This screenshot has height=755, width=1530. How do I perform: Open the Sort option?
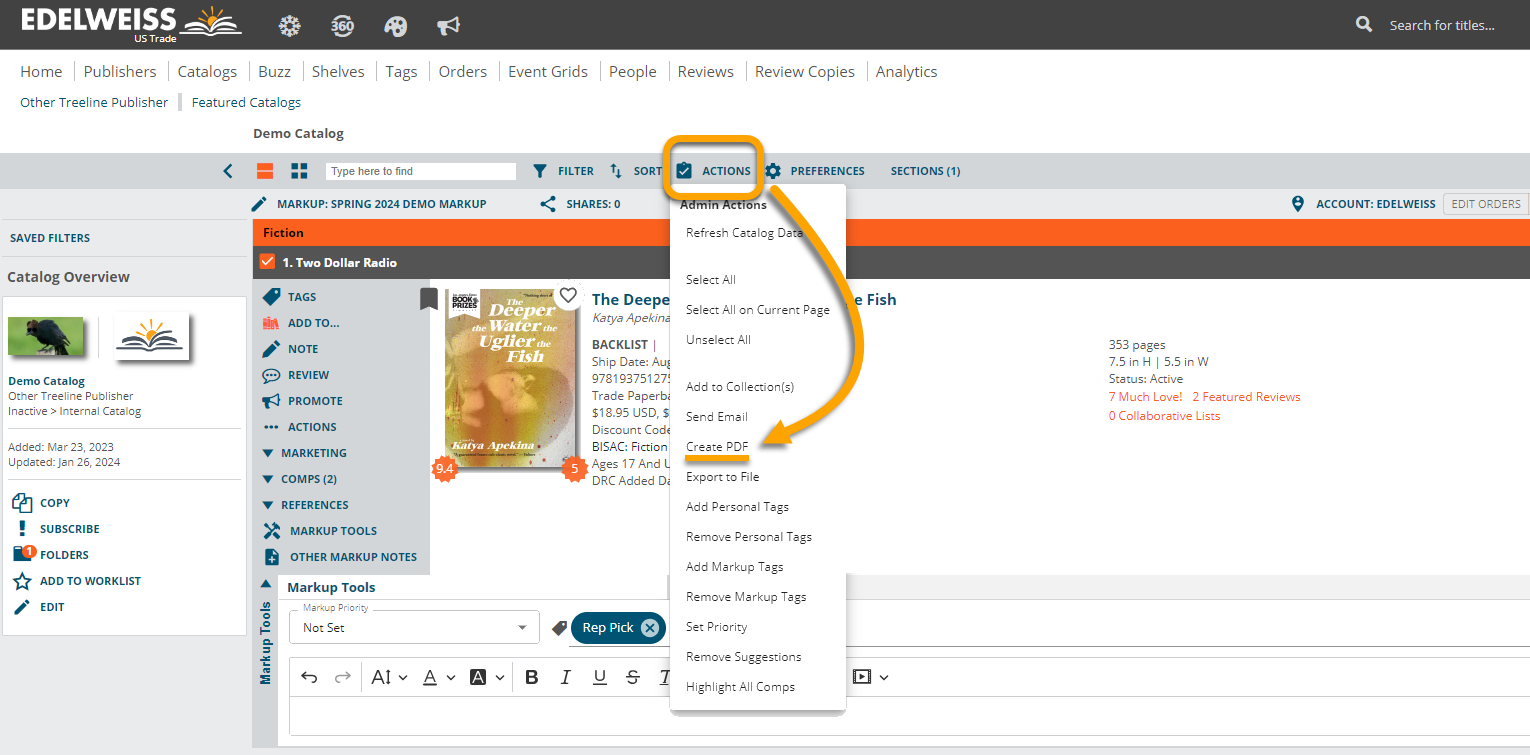coord(636,171)
